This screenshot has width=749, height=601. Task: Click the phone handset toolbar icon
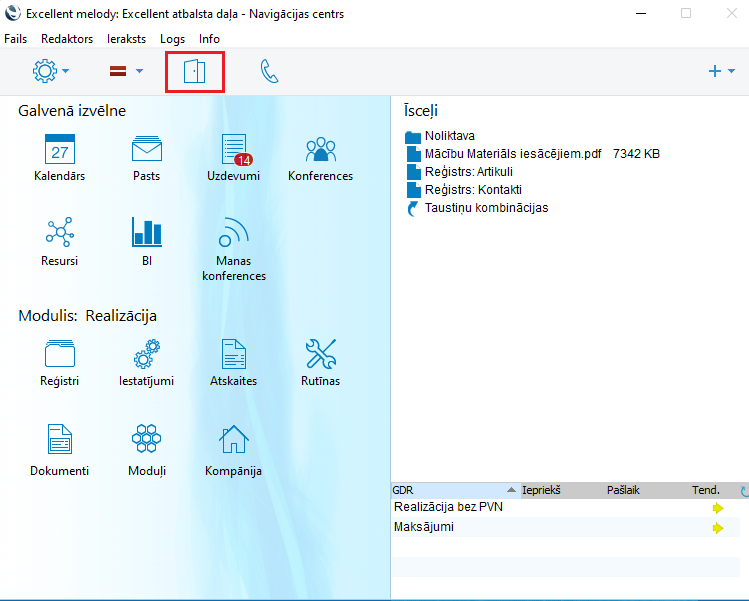click(x=269, y=72)
